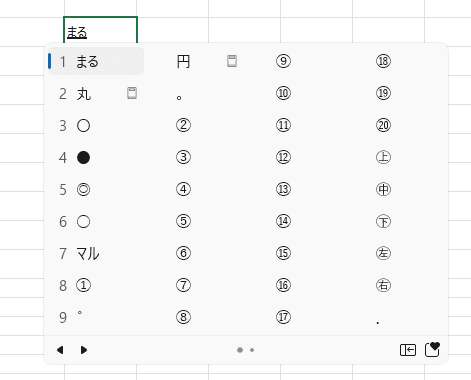Choose candidate 1 まる
Screen dimensions: 471x380
pyautogui.click(x=96, y=61)
